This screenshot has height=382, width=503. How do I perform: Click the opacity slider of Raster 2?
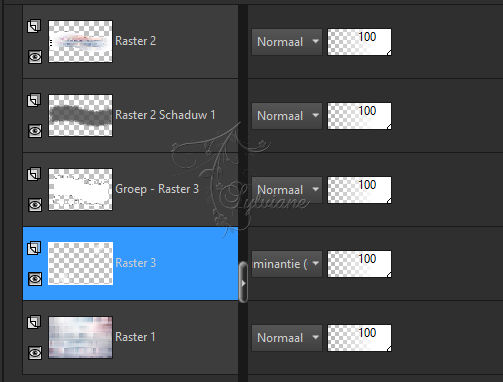359,42
